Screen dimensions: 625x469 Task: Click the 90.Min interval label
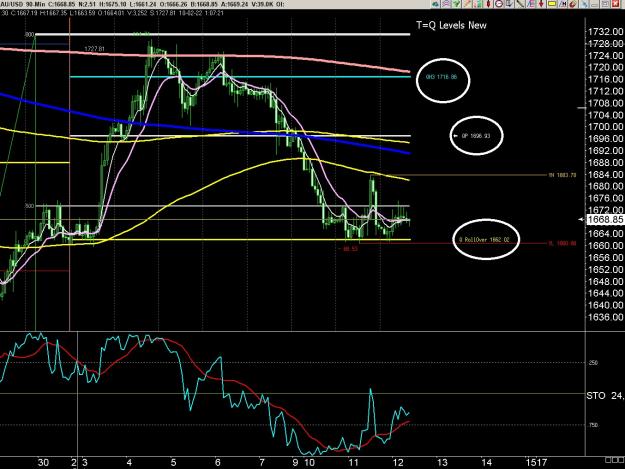click(35, 4)
